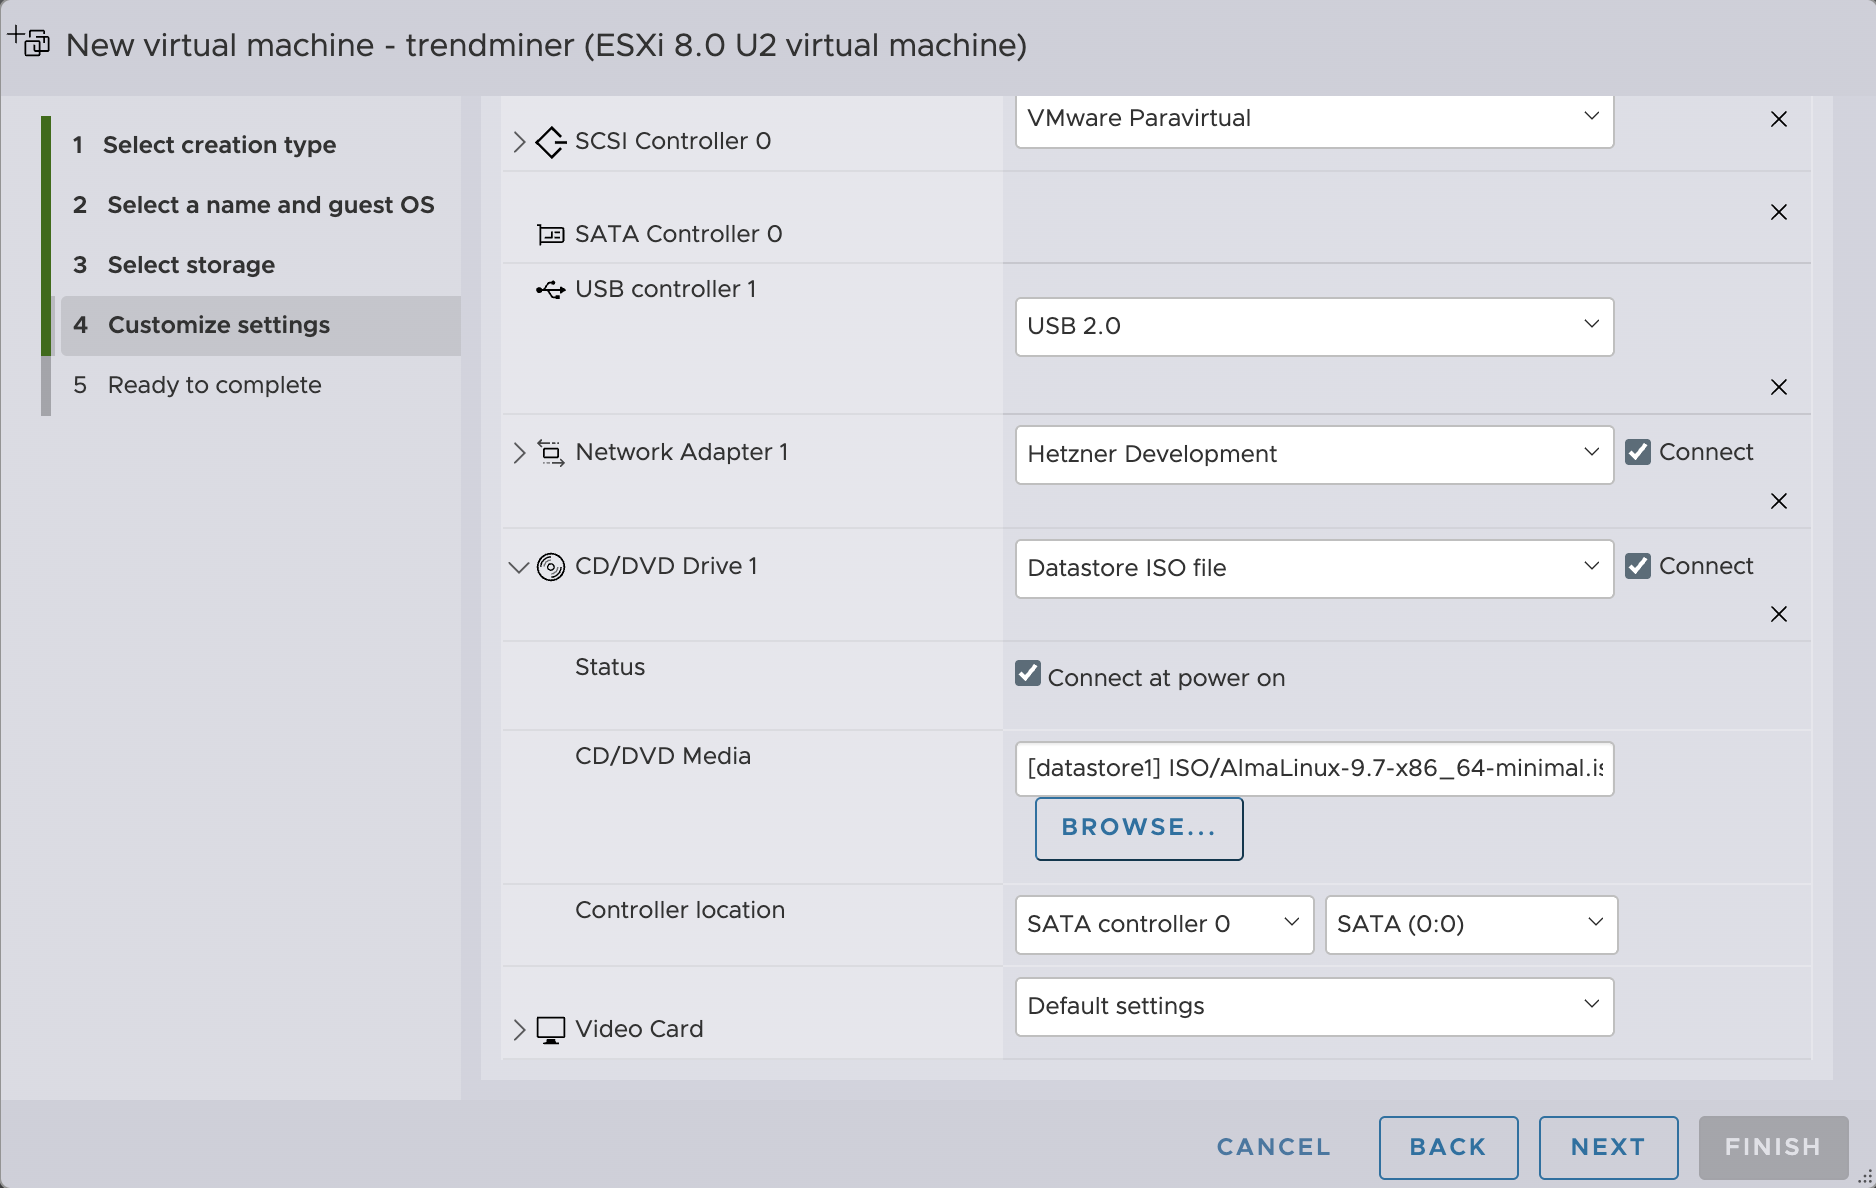
Task: Remove USB controller 1 with its X
Action: (1779, 387)
